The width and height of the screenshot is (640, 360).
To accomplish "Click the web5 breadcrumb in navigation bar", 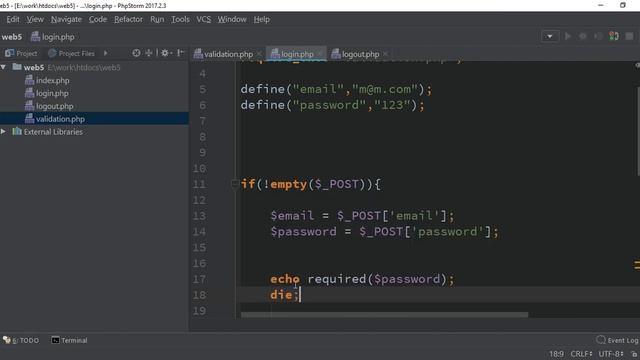I will pyautogui.click(x=11, y=37).
